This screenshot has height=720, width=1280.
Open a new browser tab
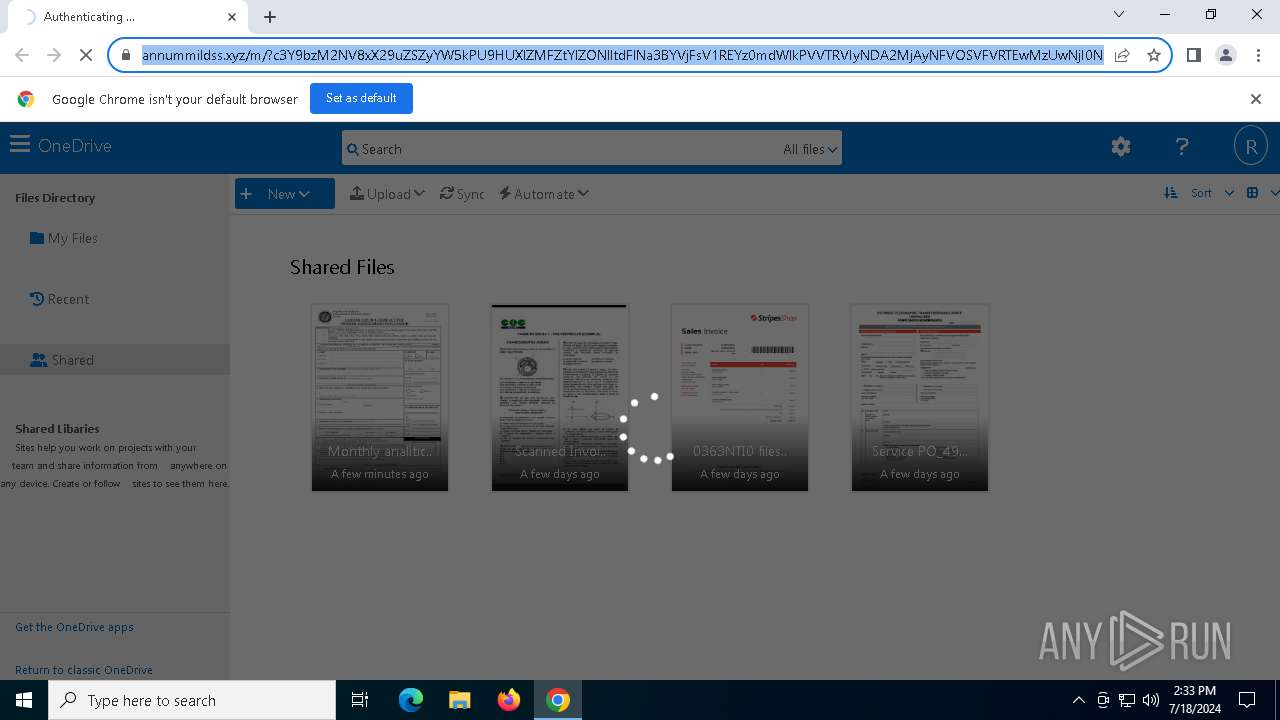point(270,17)
